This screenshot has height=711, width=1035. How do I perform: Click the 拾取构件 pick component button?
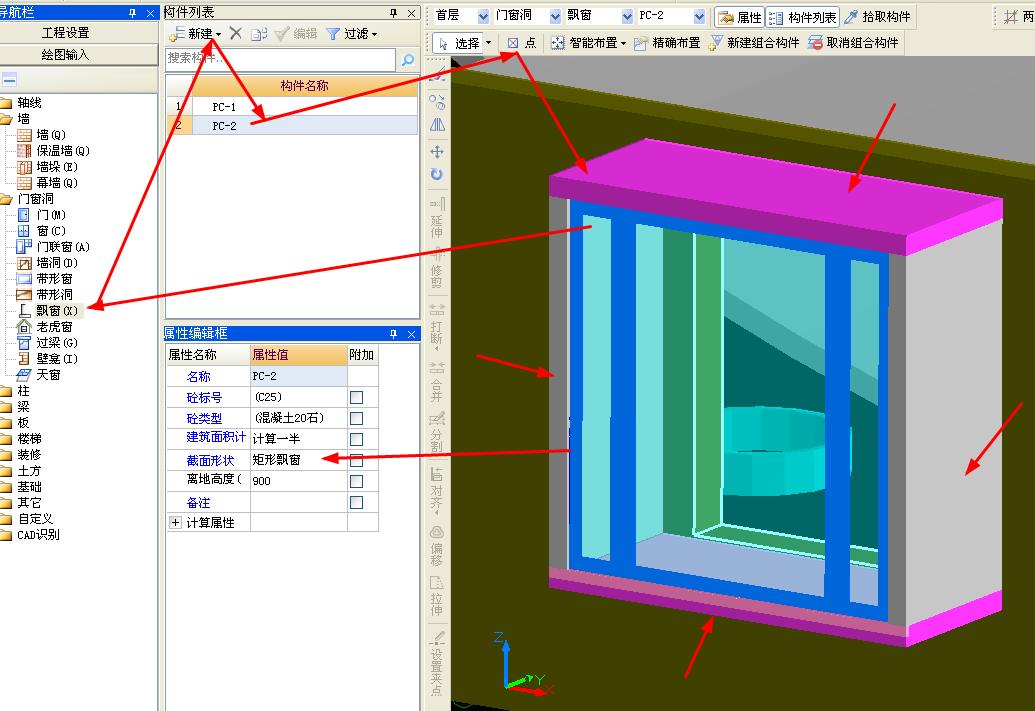pos(877,17)
